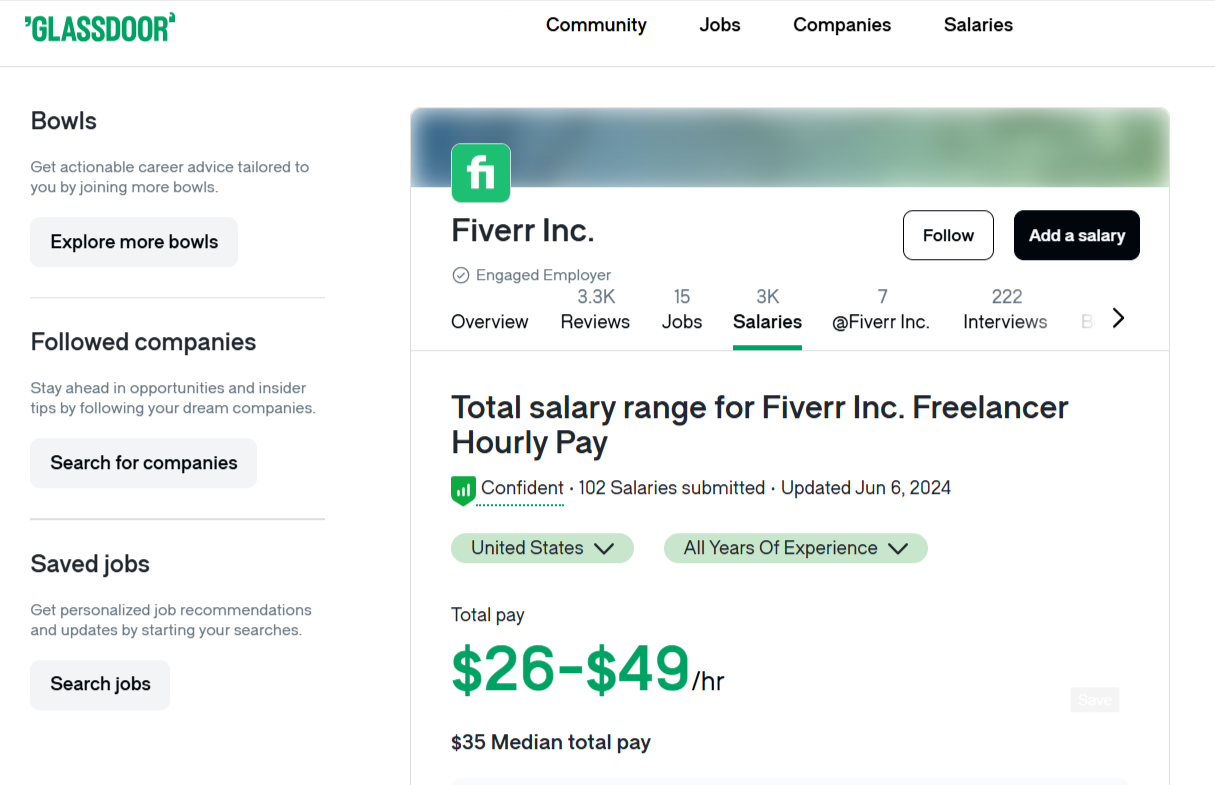This screenshot has height=785, width=1215.
Task: Click the Glassdoor logo
Action: point(97,27)
